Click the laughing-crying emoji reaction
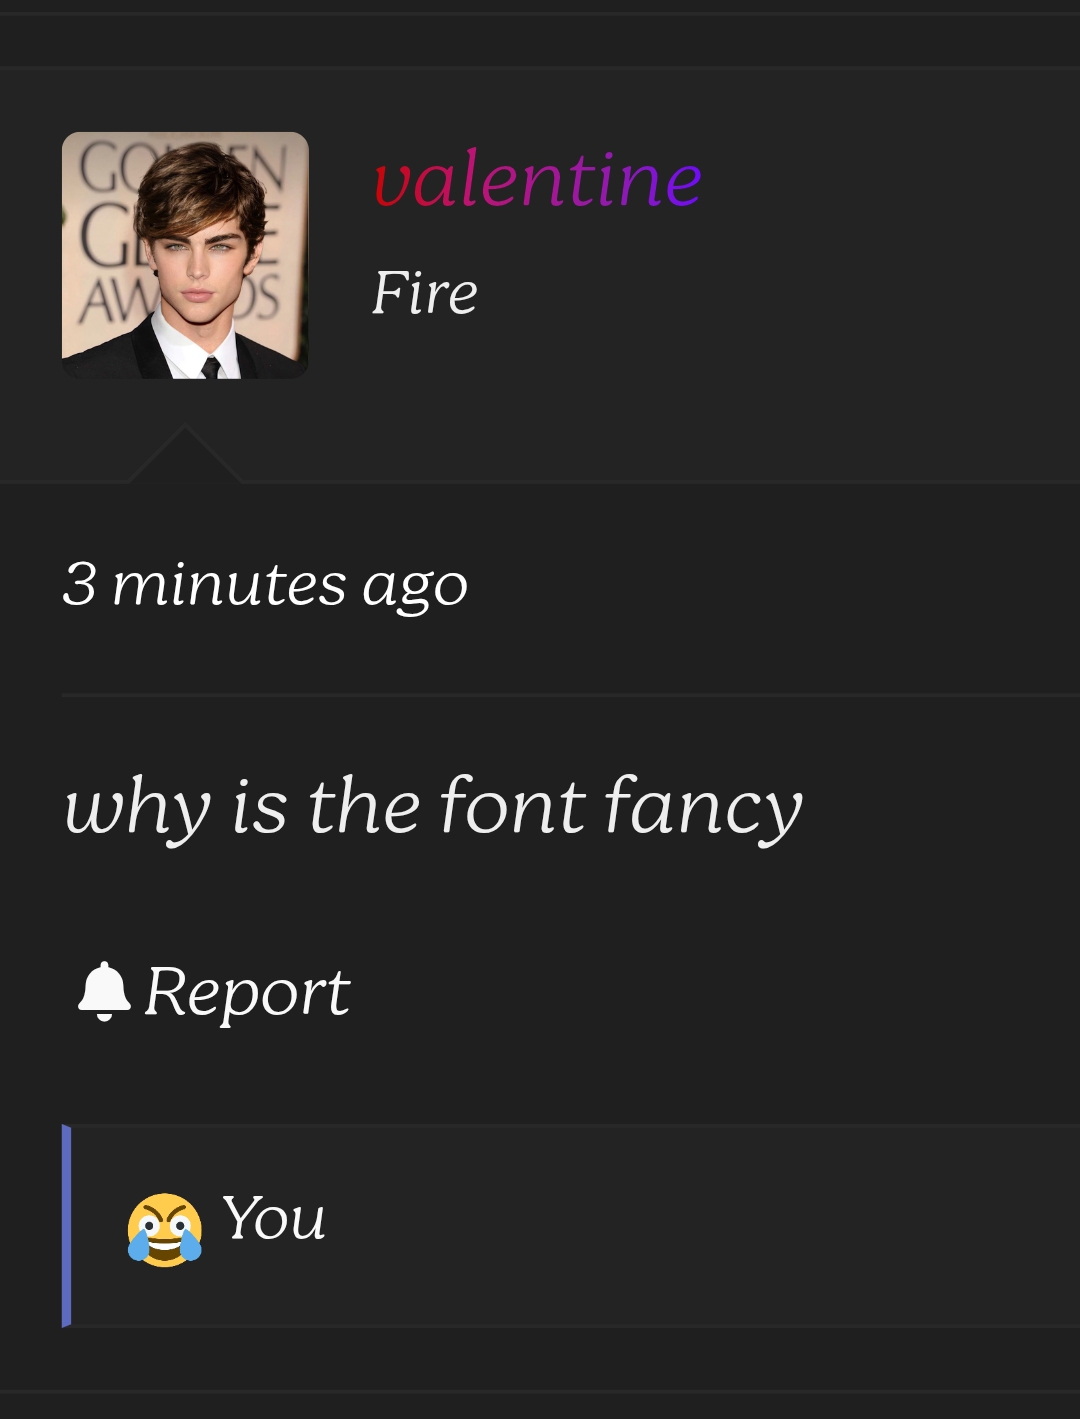Screen dimensions: 1080x1419 pyautogui.click(x=164, y=1229)
